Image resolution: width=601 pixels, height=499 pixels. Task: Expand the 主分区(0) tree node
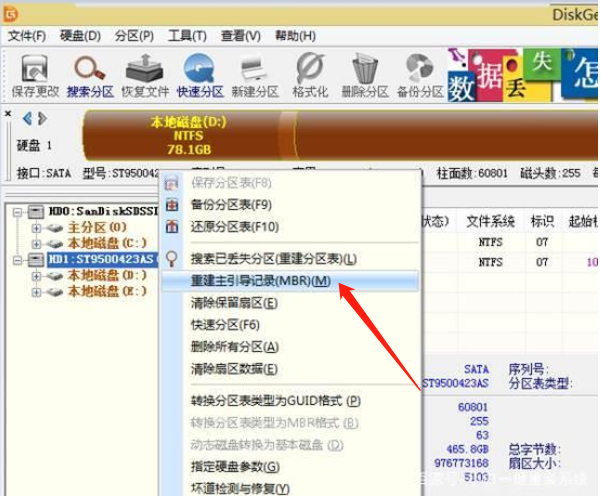tap(36, 228)
